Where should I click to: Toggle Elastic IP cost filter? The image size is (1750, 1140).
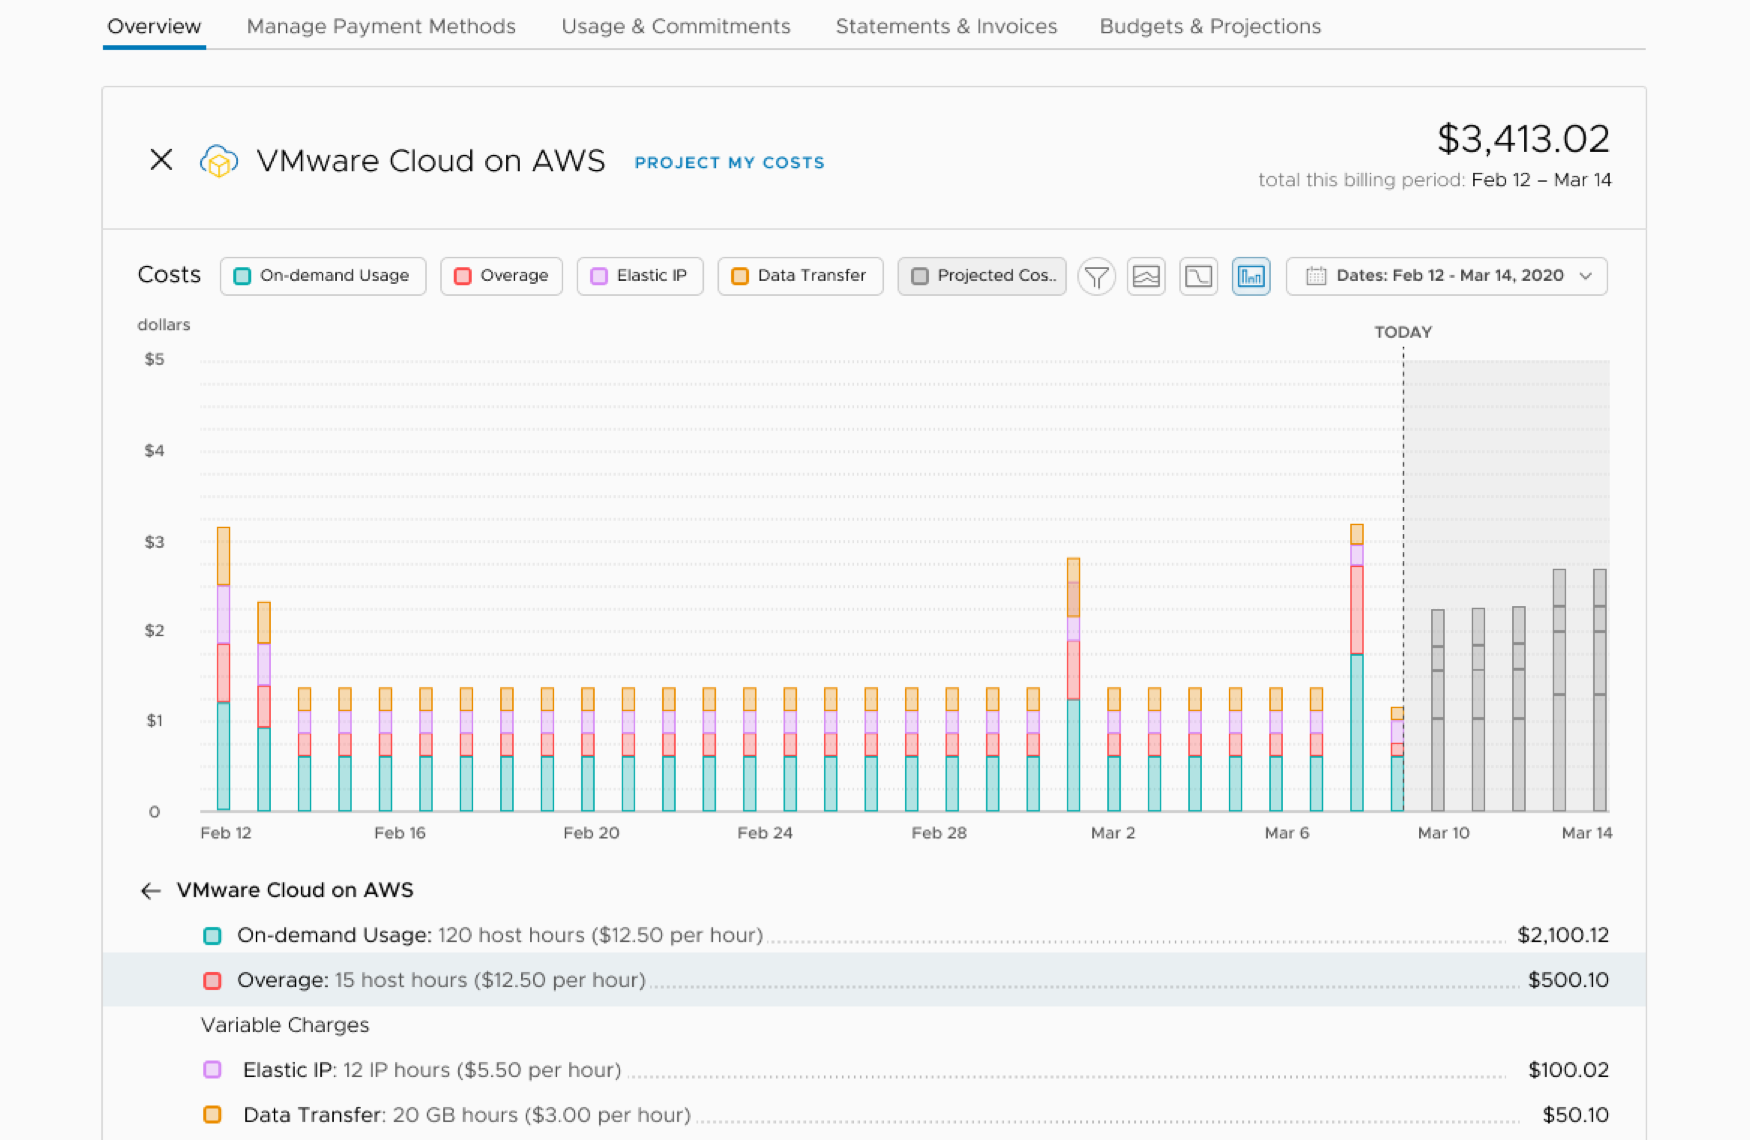[x=640, y=276]
